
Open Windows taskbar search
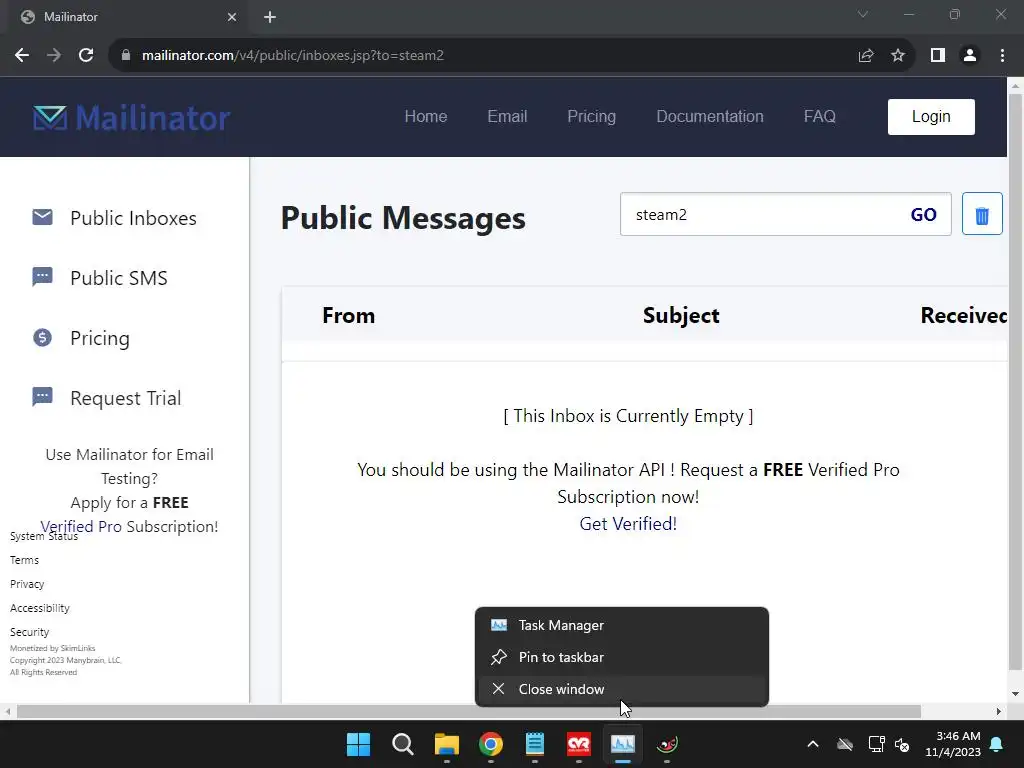[x=402, y=744]
